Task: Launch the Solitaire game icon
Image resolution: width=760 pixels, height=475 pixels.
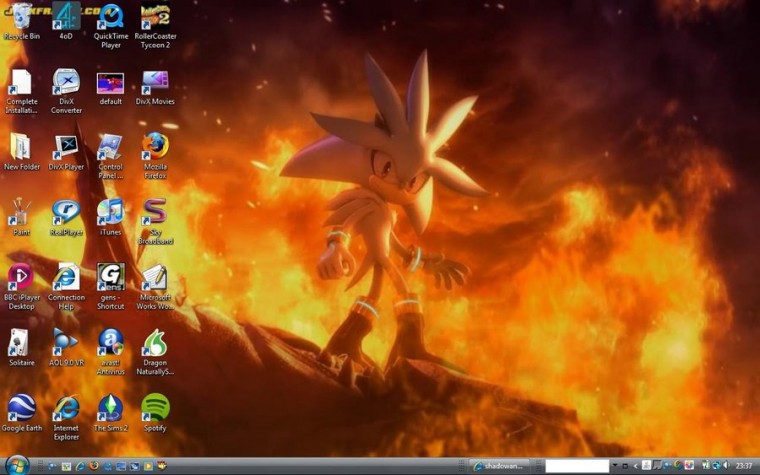Action: [21, 348]
